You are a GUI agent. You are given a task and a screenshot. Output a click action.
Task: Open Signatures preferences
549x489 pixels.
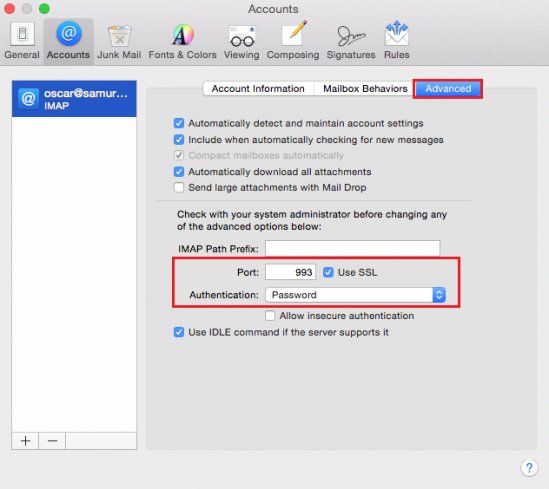351,41
